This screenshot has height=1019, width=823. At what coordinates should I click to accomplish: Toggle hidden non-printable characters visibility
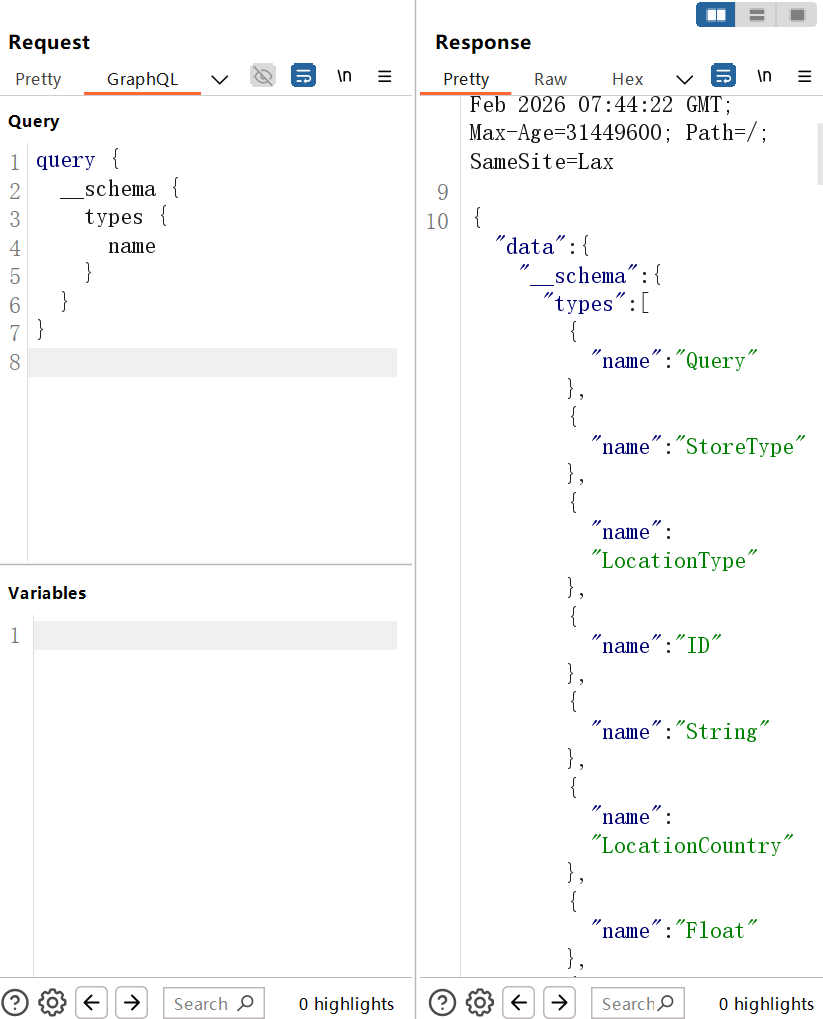tap(263, 75)
